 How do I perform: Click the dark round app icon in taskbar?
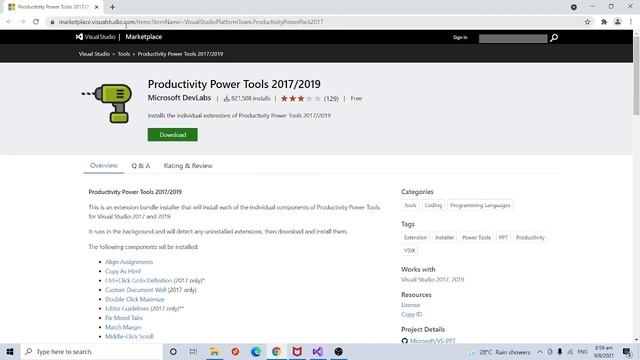338,351
